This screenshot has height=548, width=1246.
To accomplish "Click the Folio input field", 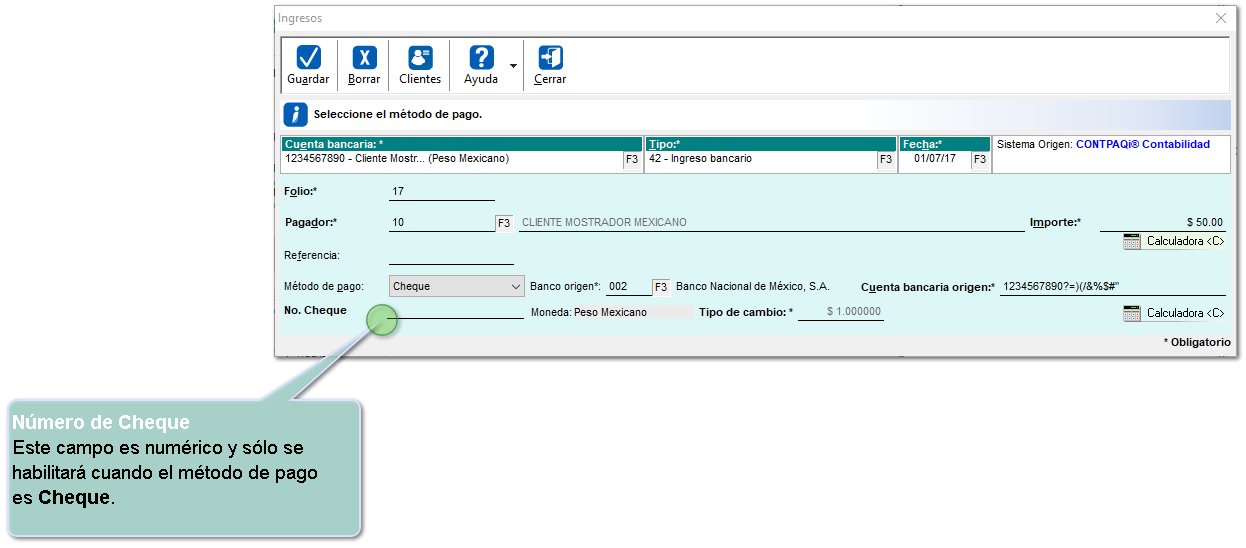I will coord(441,192).
